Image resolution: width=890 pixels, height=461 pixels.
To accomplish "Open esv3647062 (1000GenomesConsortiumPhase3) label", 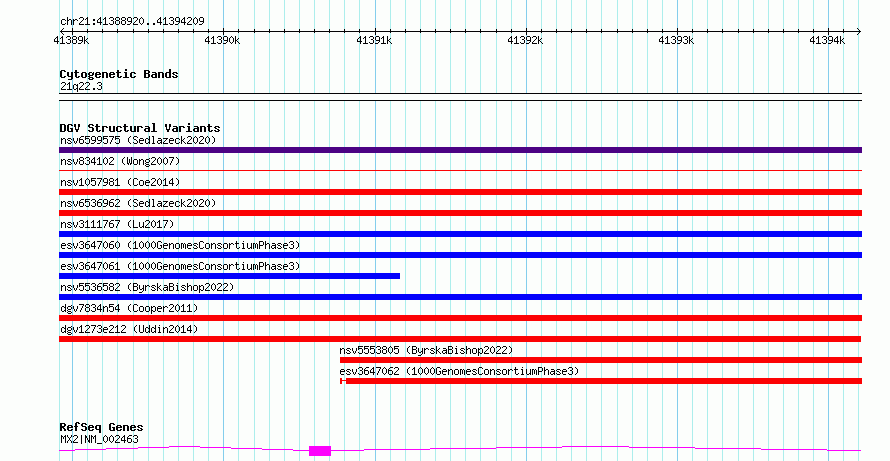I will click(459, 371).
